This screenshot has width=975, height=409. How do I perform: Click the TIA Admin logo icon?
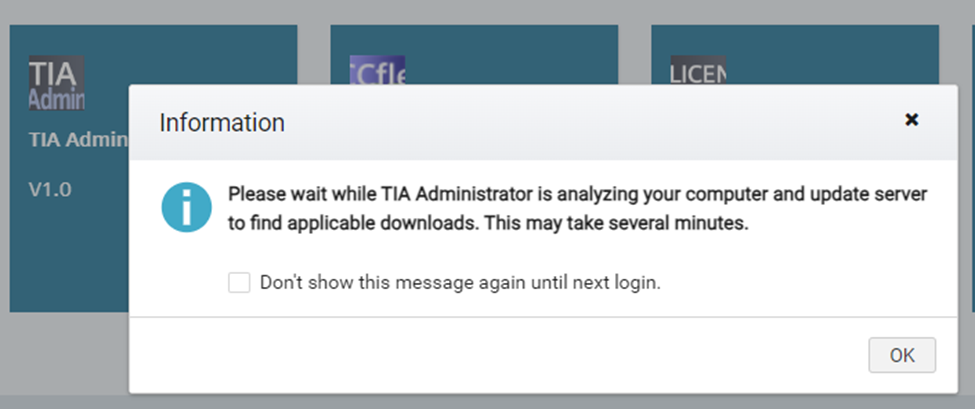[x=57, y=83]
